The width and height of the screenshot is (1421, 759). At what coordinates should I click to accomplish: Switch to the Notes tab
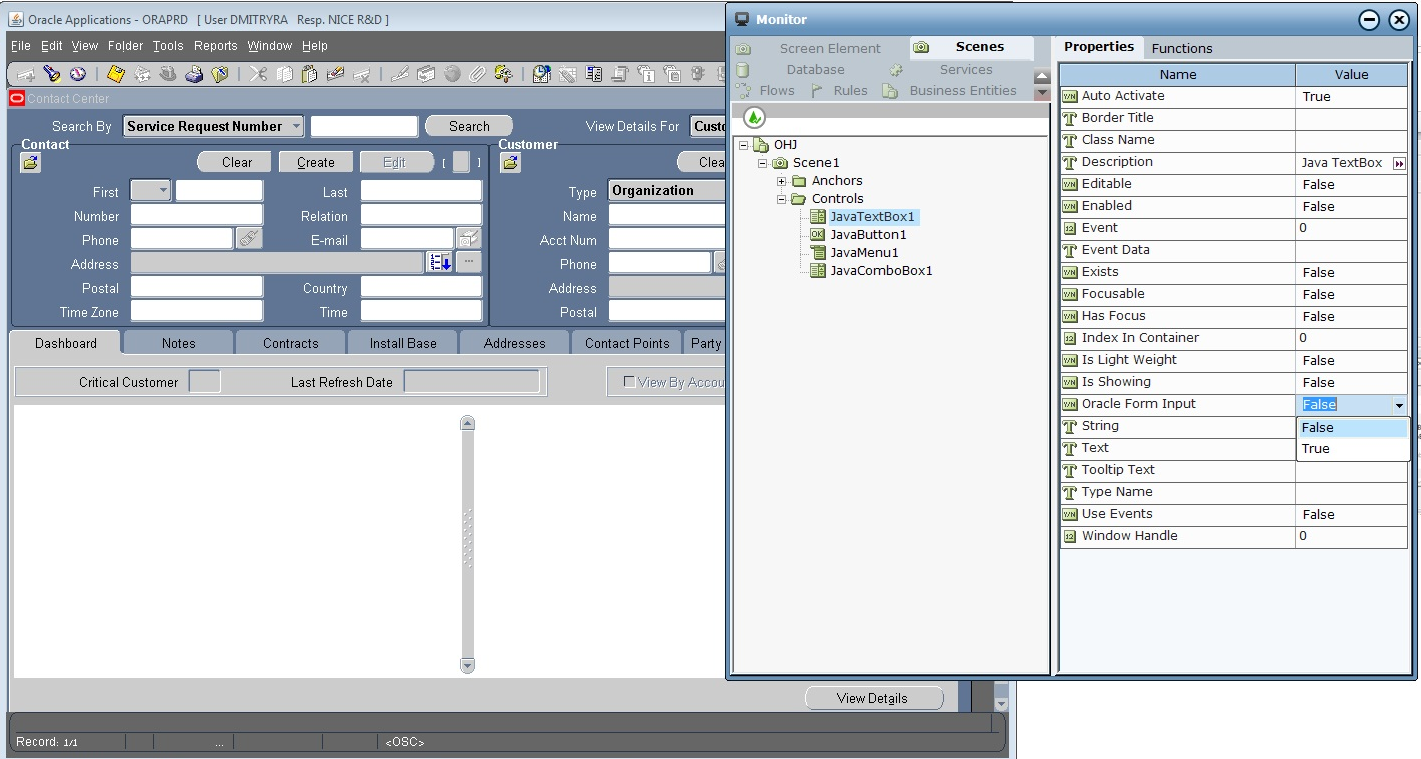(x=179, y=343)
